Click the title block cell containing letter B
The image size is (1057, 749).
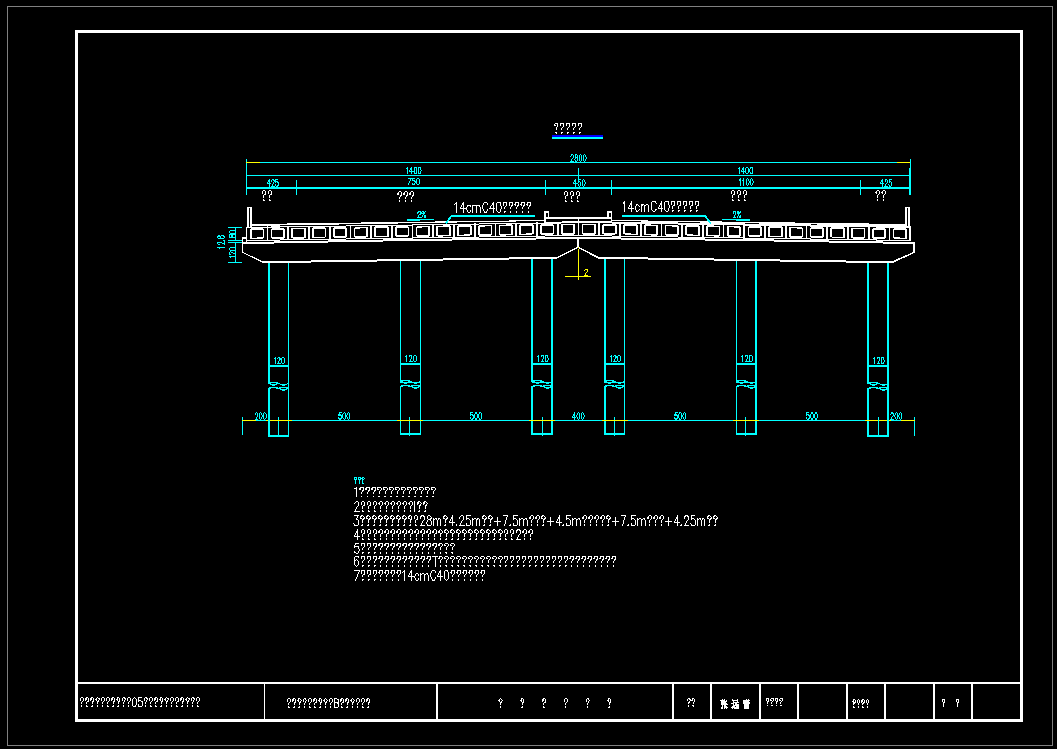[328, 703]
